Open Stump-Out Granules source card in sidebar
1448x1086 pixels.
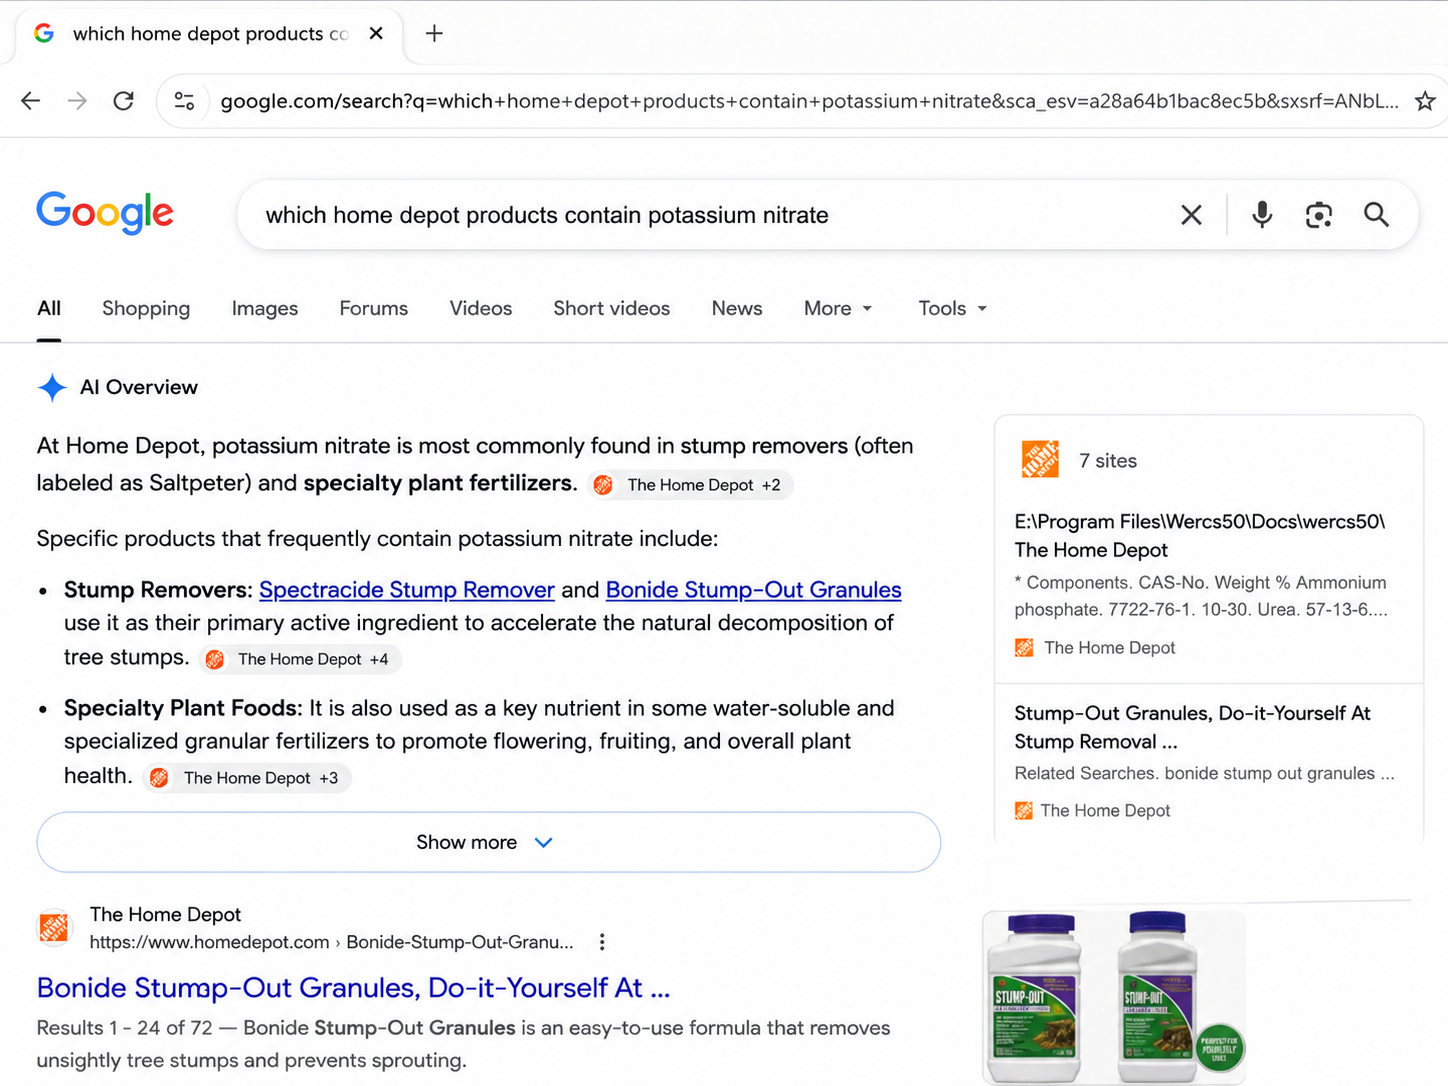click(x=1208, y=761)
